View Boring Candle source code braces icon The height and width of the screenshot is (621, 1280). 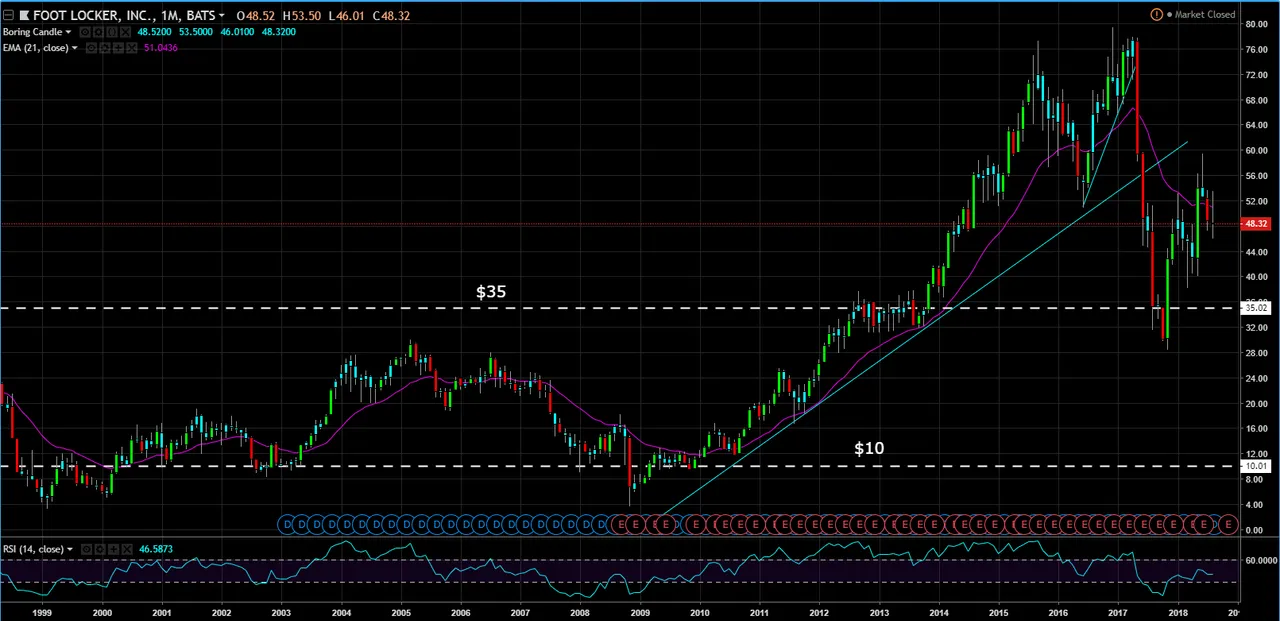(x=112, y=32)
